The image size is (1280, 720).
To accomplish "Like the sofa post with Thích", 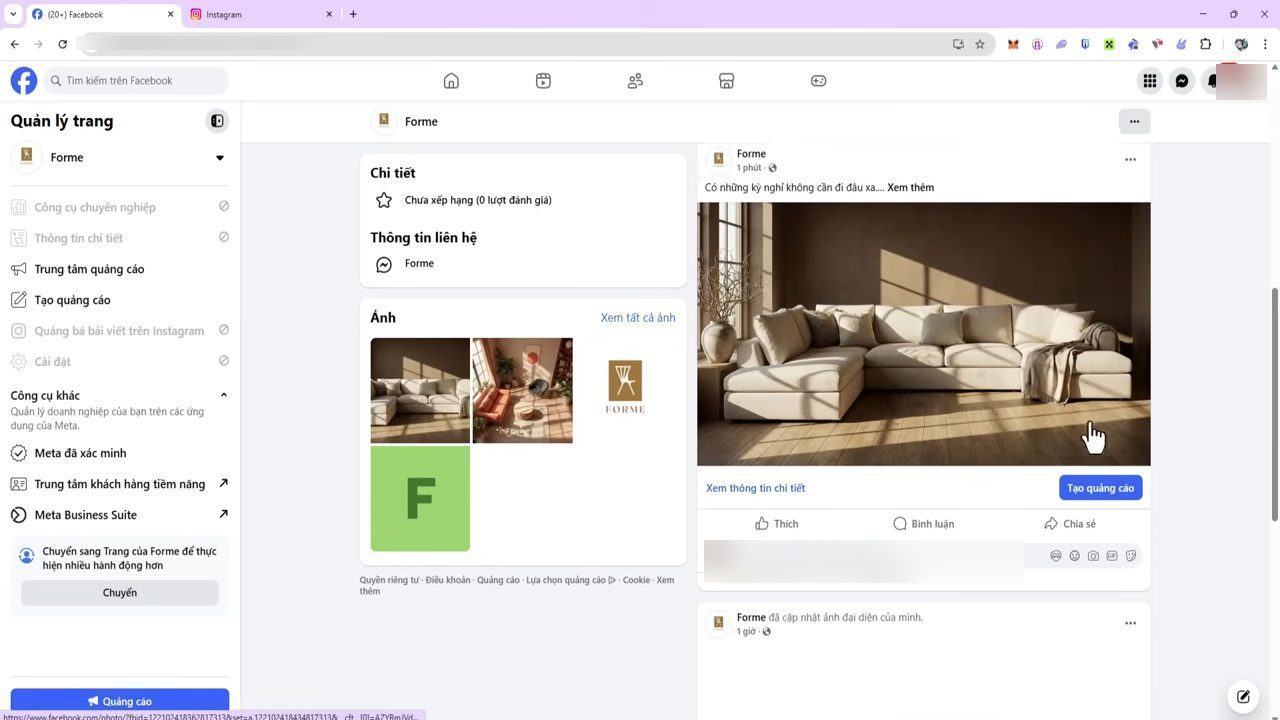I will tap(777, 524).
